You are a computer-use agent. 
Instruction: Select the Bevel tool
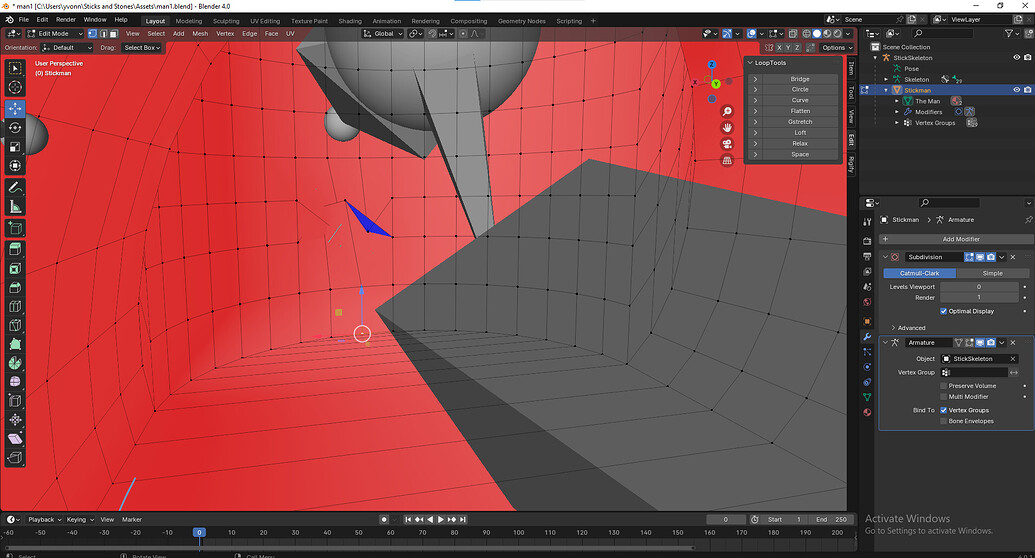tap(15, 288)
